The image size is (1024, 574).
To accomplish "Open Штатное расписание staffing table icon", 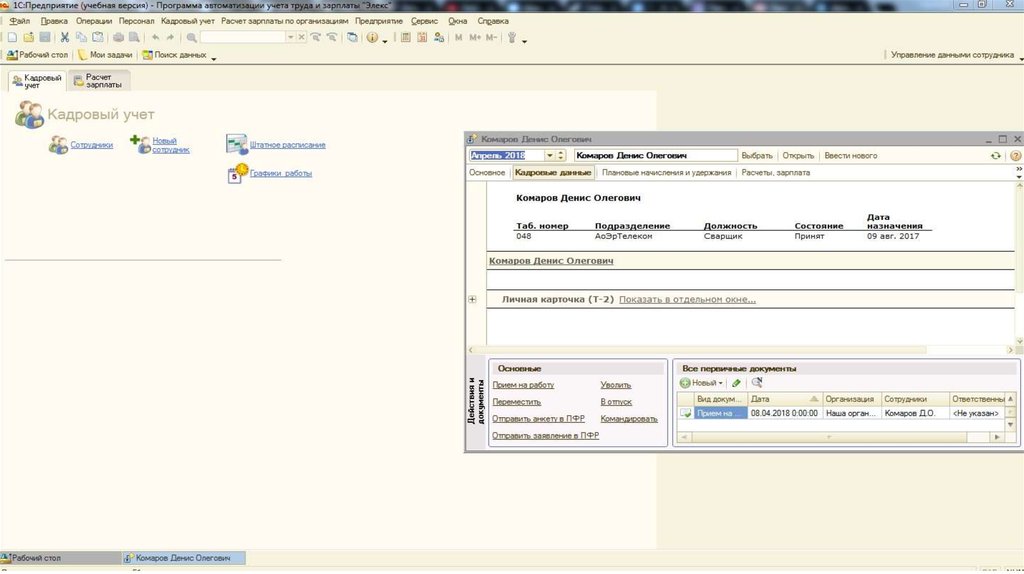I will click(x=235, y=144).
